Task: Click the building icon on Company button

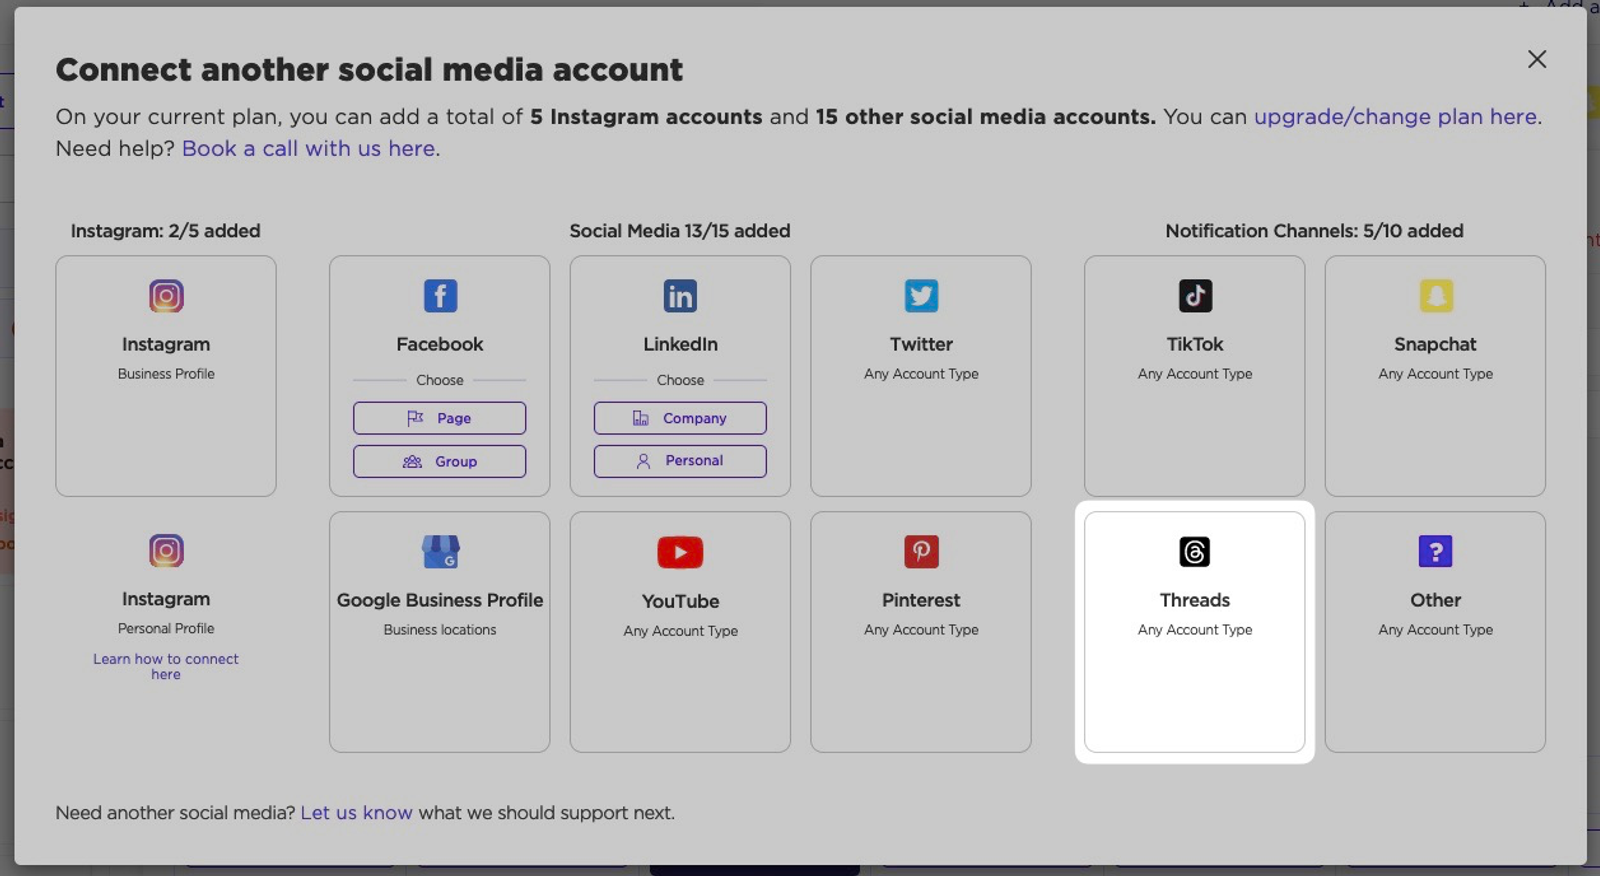Action: [641, 418]
